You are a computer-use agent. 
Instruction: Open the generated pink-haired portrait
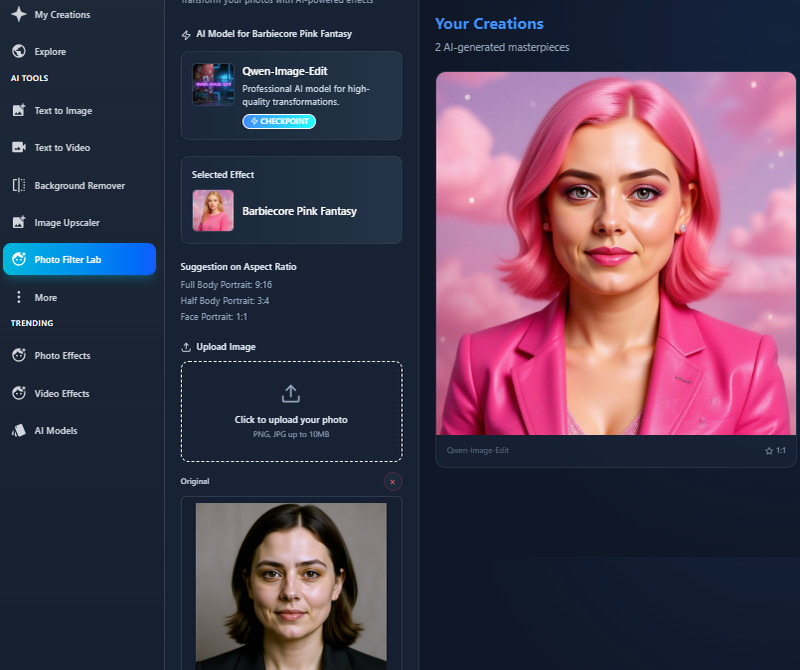pos(615,254)
